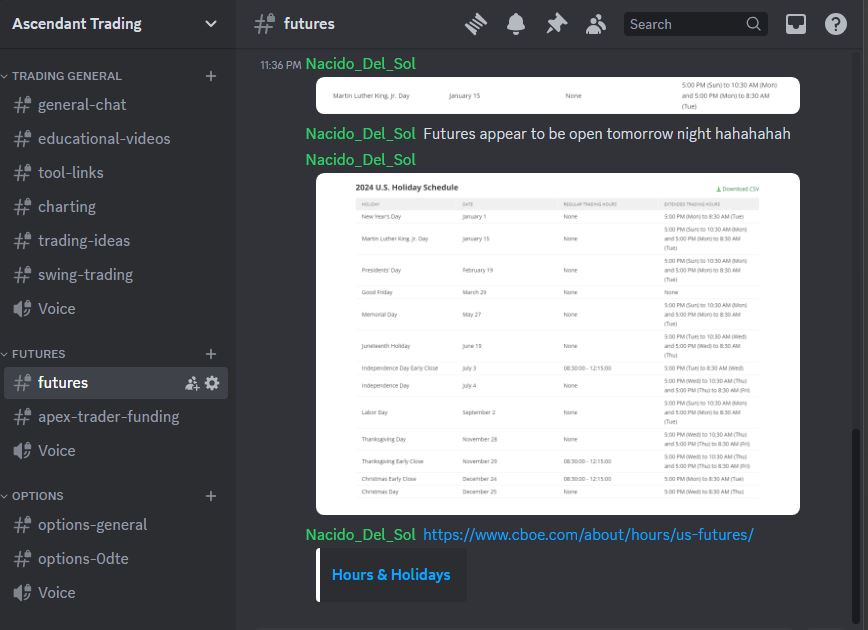The height and width of the screenshot is (630, 868).
Task: Collapse the OPTIONS category
Action: point(37,496)
